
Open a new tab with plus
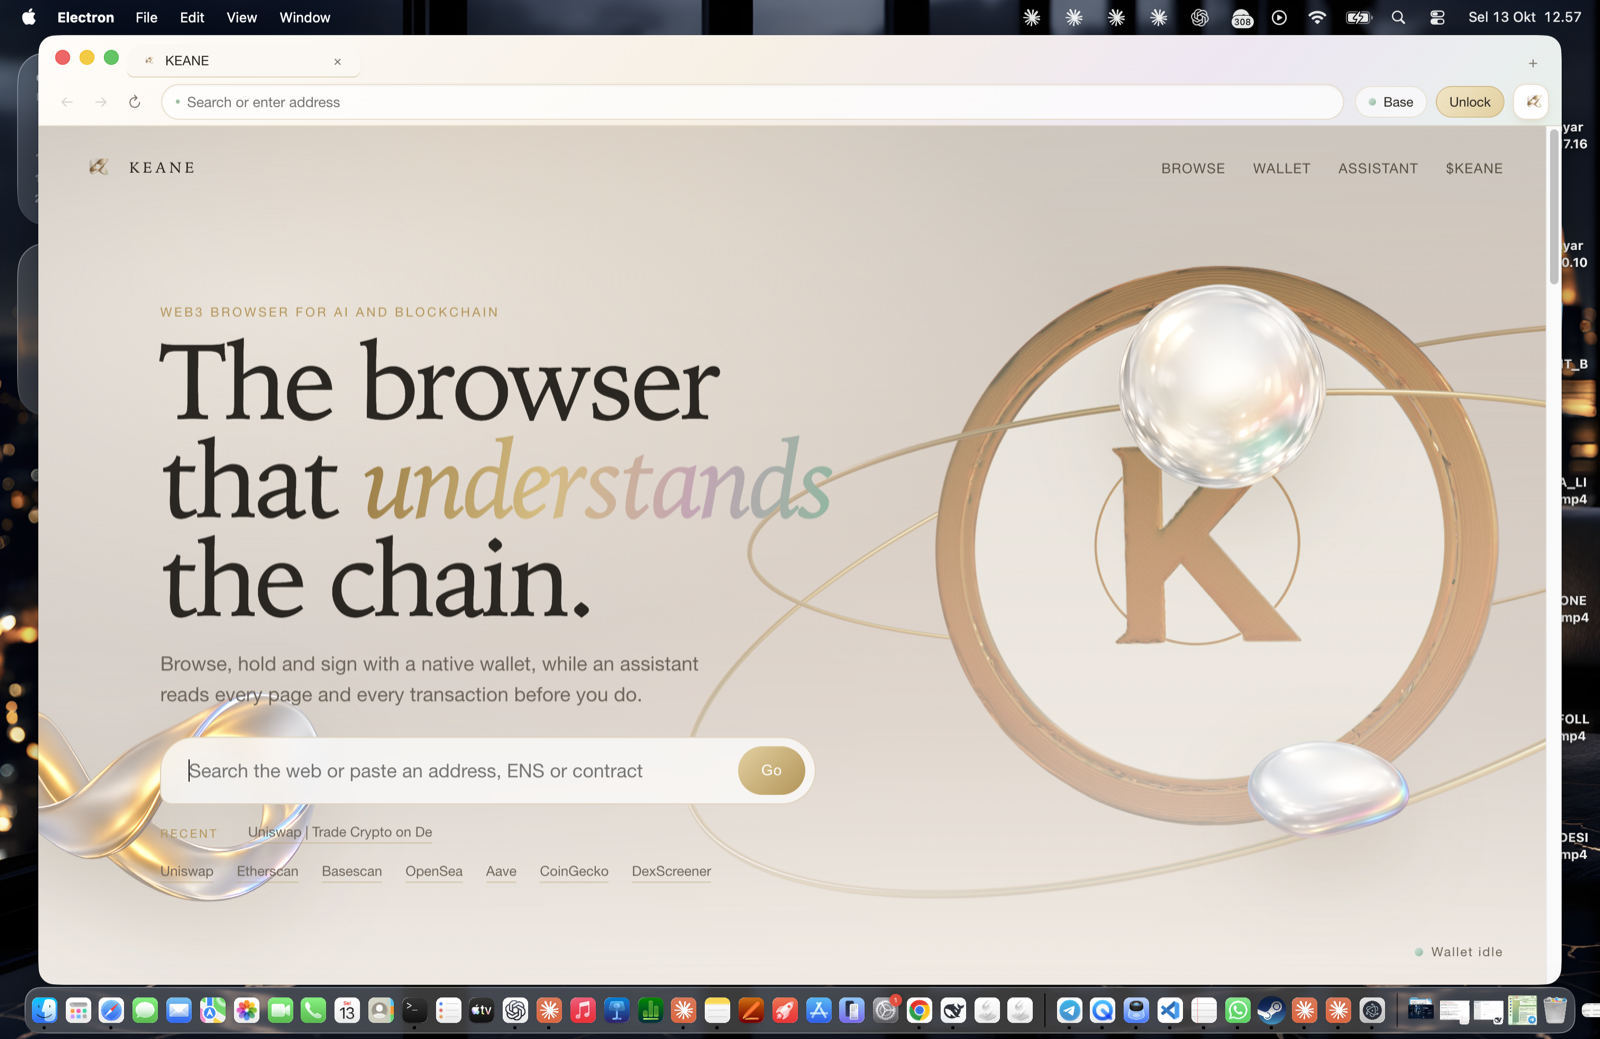coord(1533,63)
